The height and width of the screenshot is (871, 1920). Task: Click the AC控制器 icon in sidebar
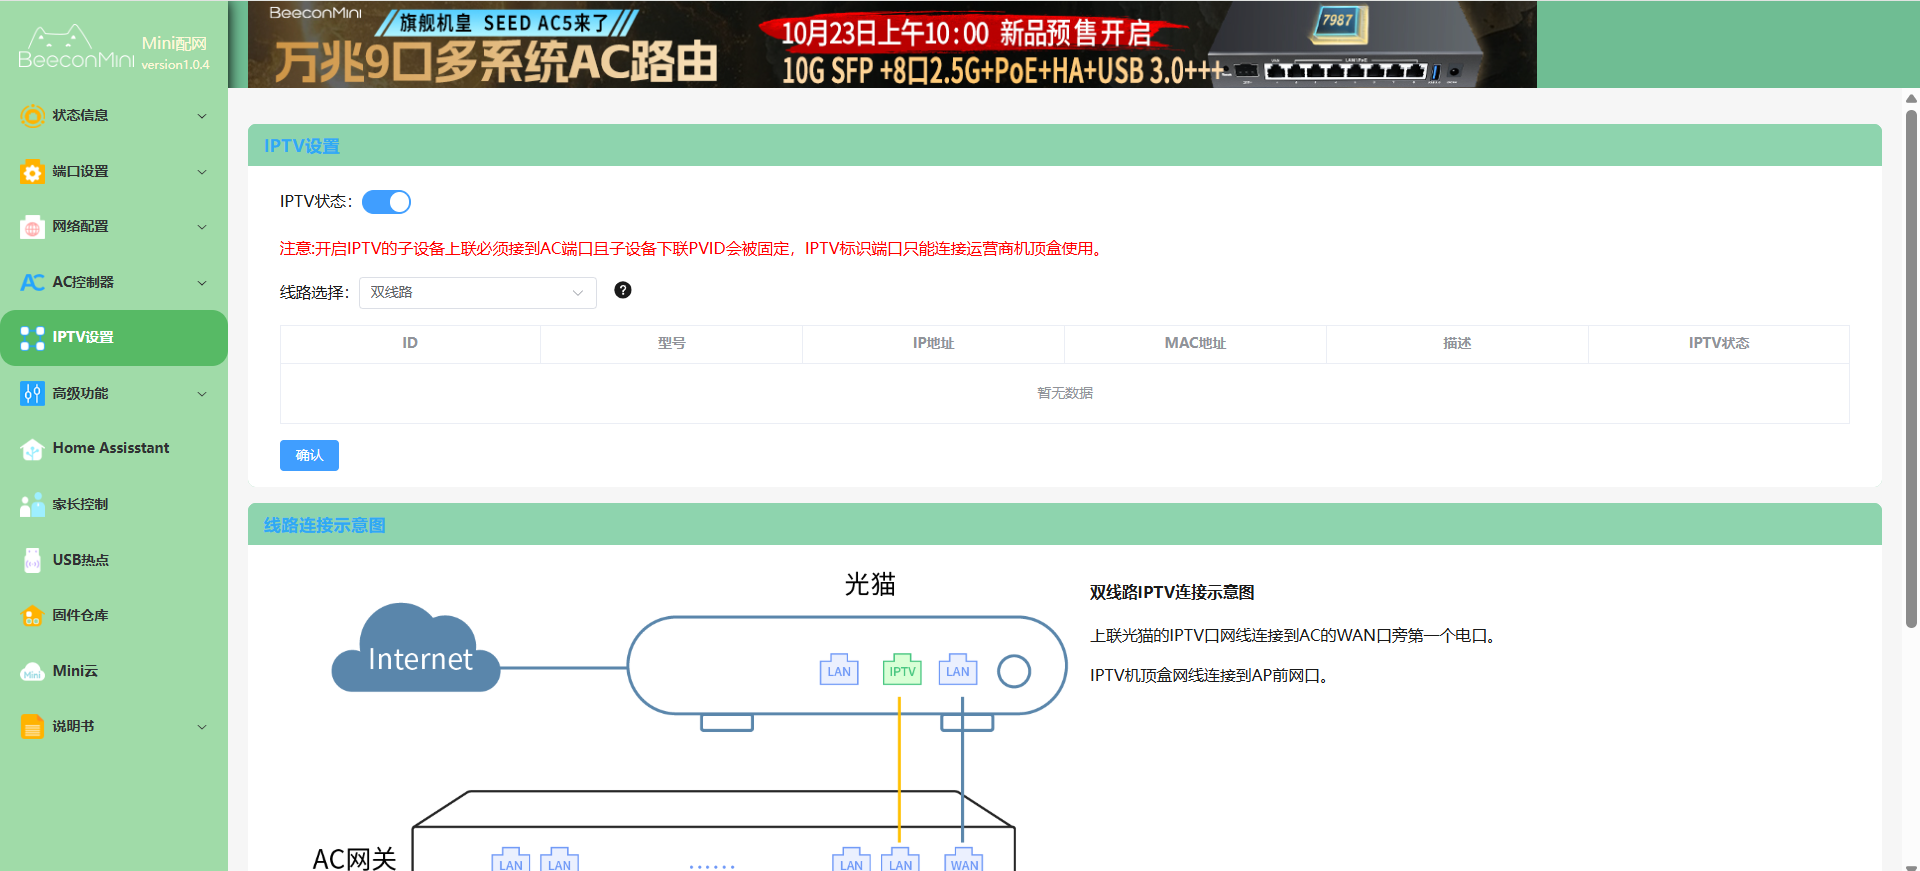point(32,283)
